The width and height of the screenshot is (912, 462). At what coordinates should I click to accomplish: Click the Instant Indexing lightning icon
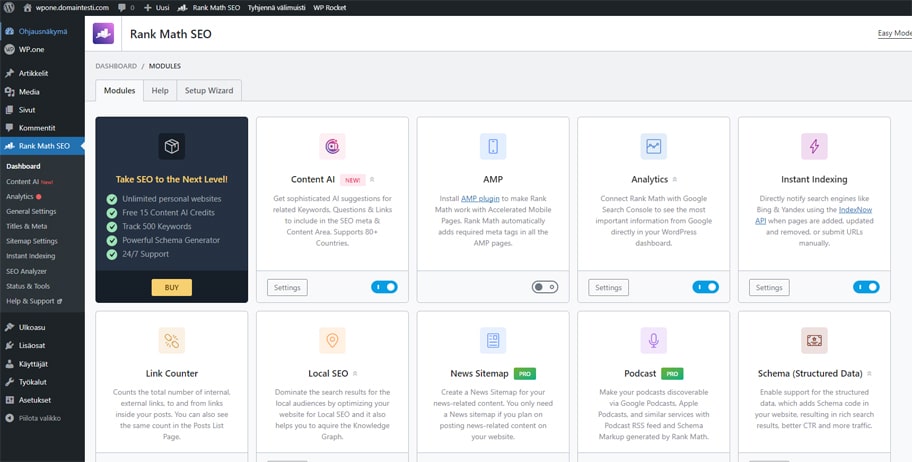814,147
